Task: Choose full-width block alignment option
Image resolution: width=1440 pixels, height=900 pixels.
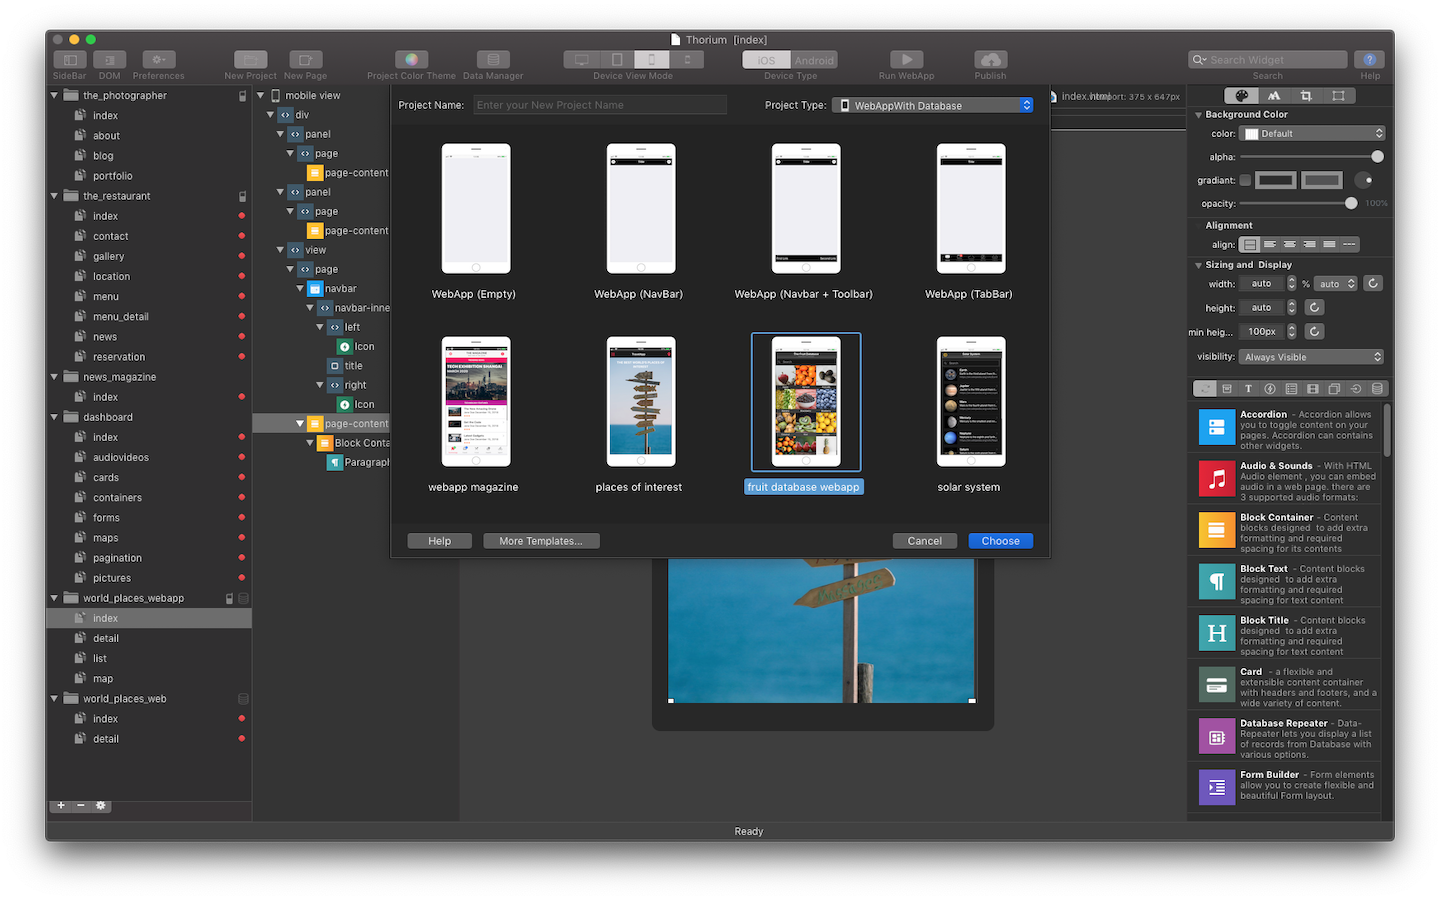Action: (x=1249, y=245)
